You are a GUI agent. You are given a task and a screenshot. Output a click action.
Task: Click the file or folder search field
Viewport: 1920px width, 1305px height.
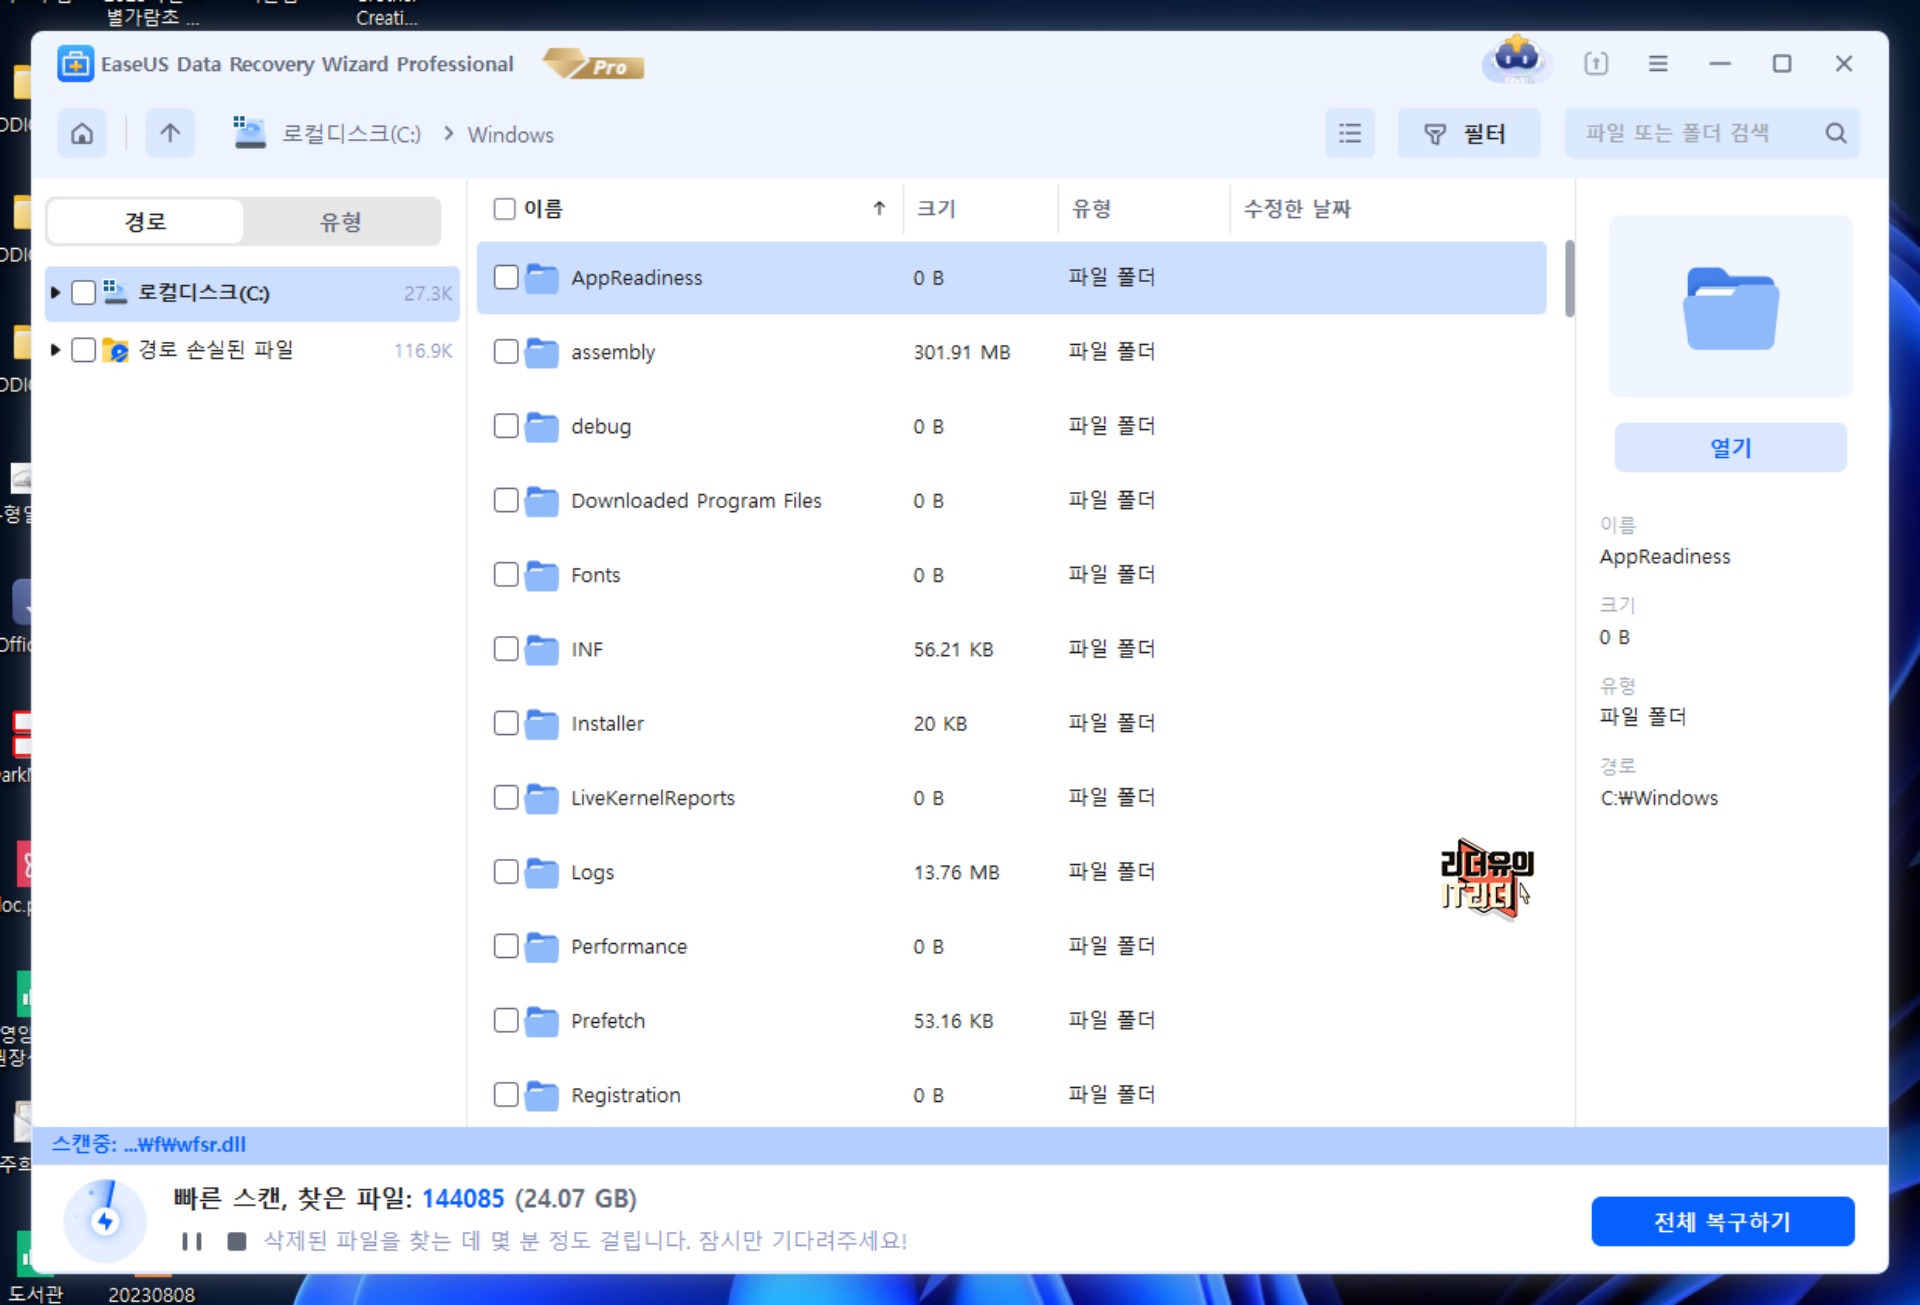click(1690, 133)
